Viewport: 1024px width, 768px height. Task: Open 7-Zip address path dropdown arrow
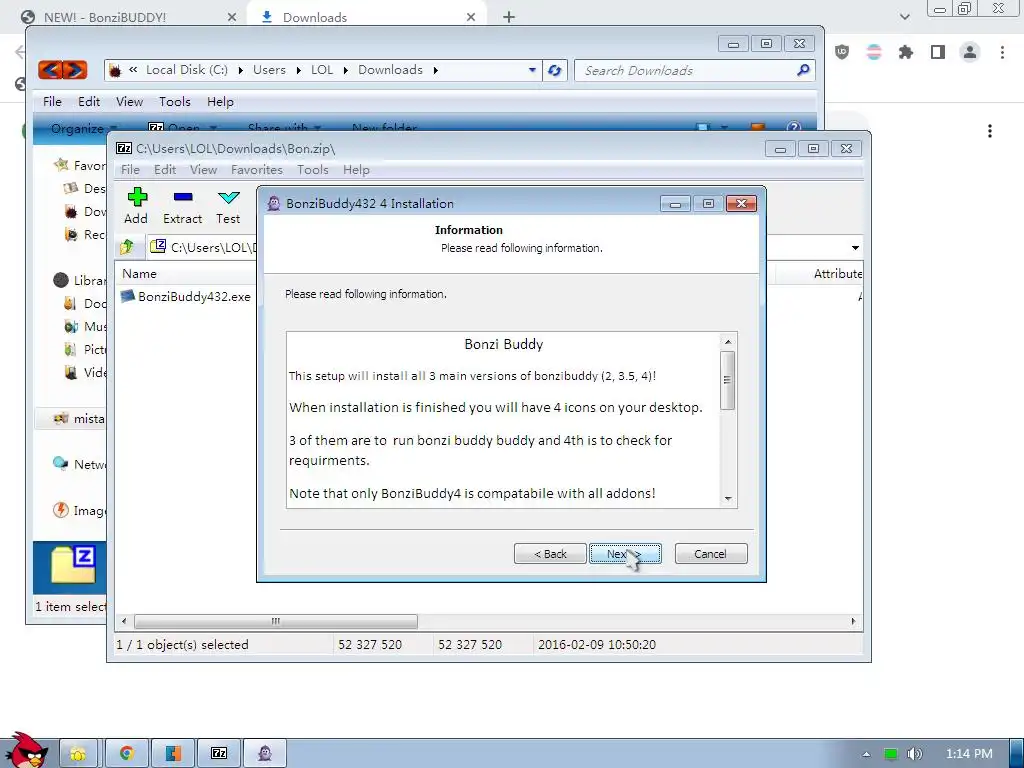855,248
